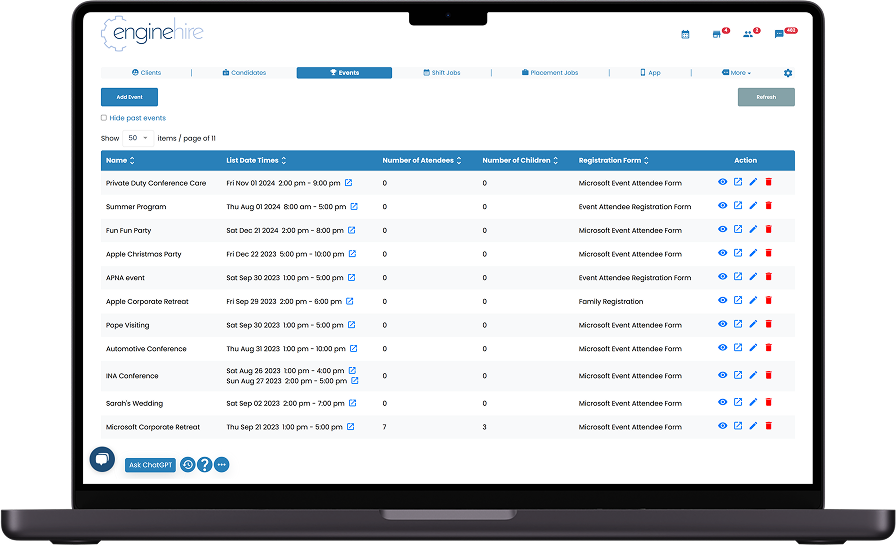Click the Add Event button
The image size is (896, 545).
click(x=130, y=97)
